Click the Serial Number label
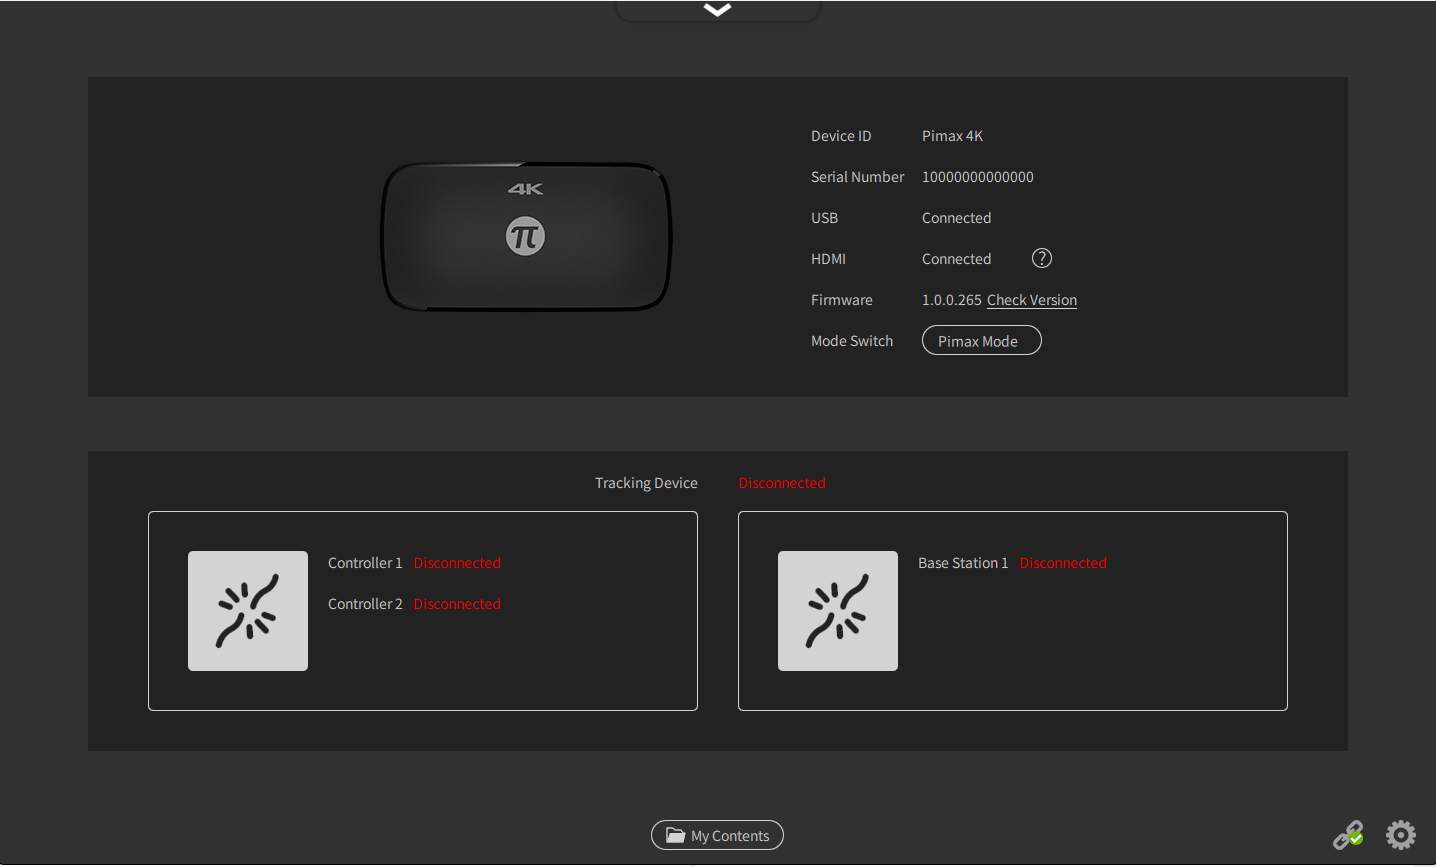 click(858, 177)
